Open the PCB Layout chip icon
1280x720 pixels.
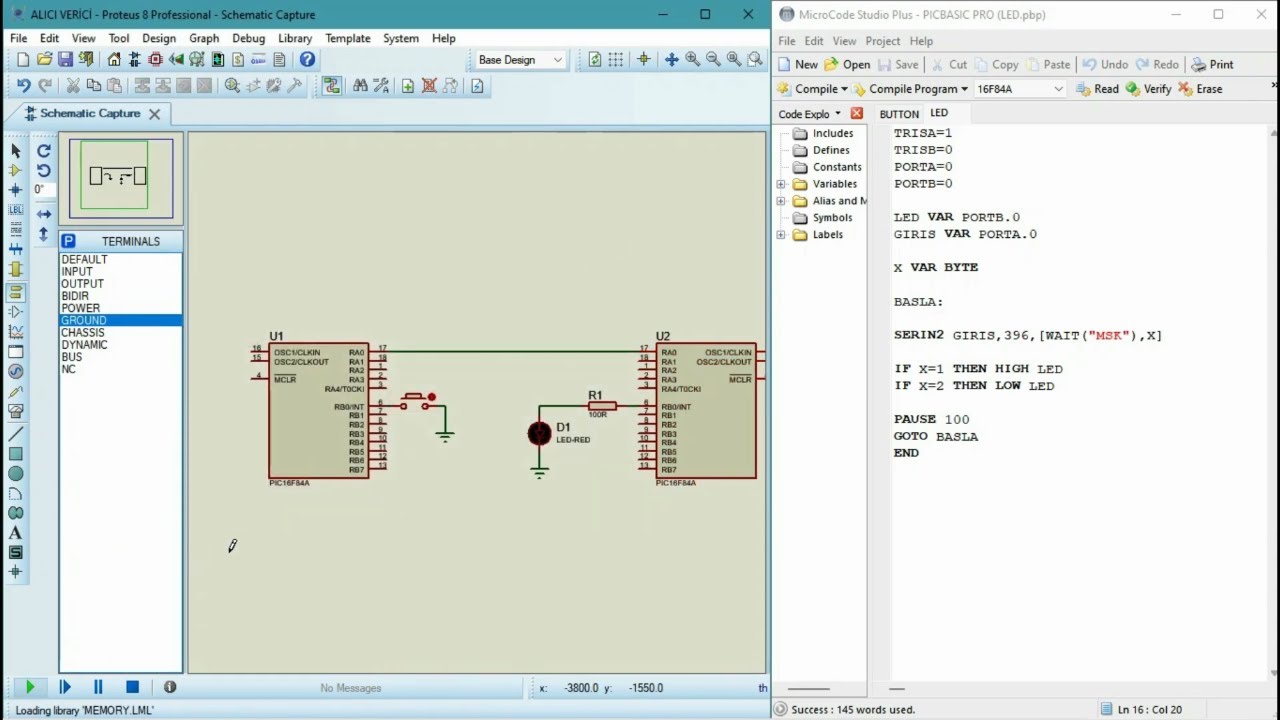(x=155, y=60)
